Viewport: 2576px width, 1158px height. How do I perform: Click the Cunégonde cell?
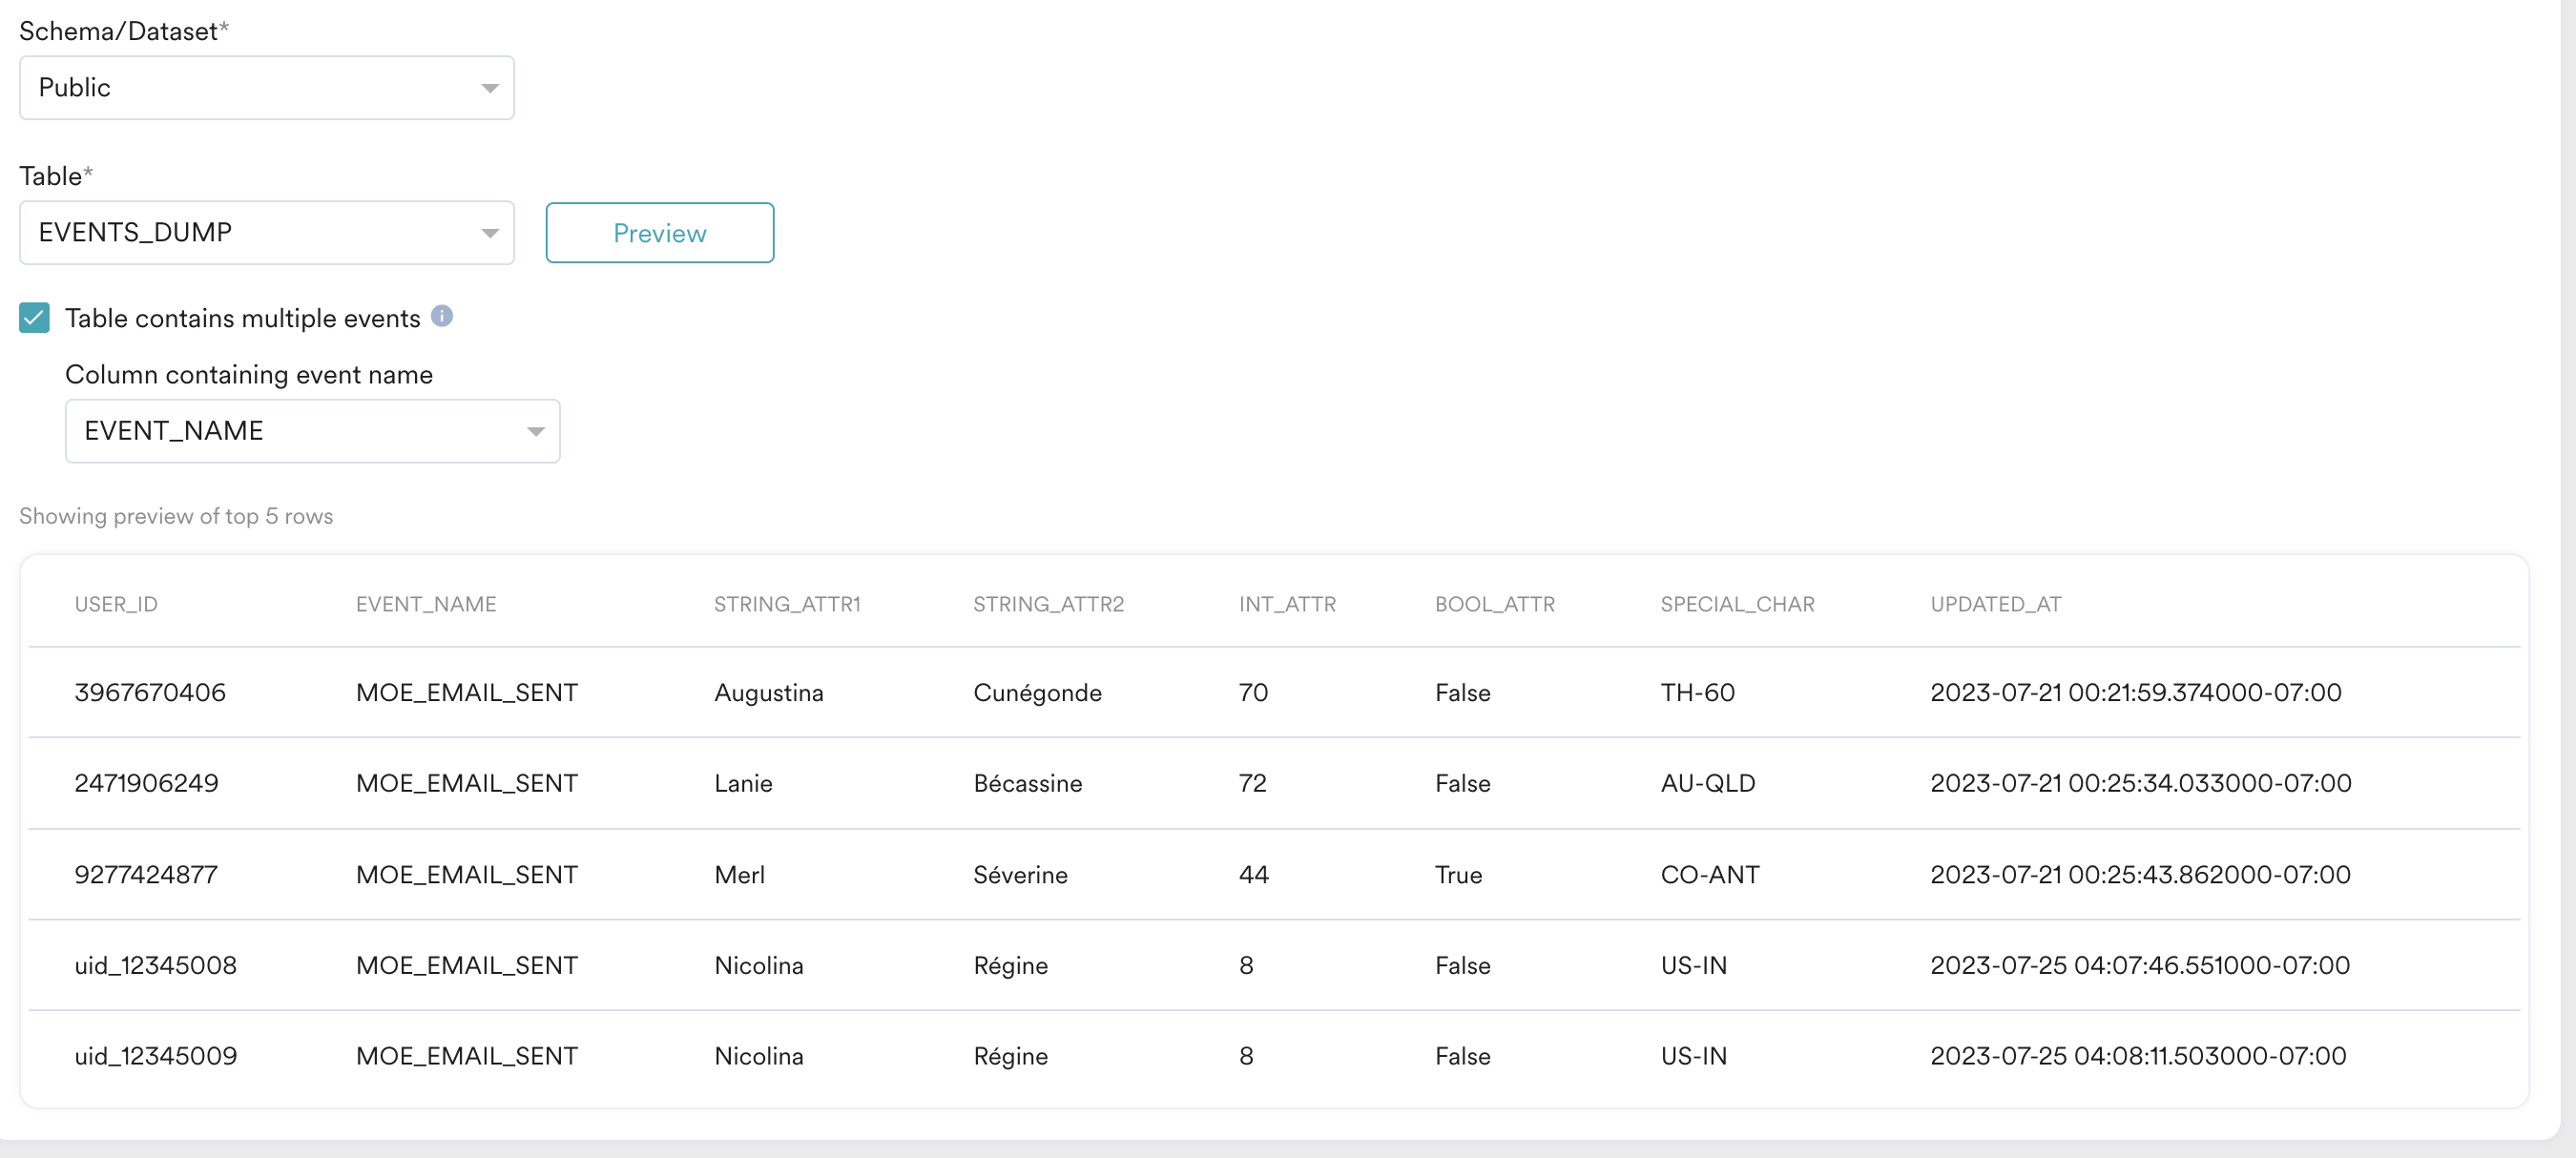1037,692
